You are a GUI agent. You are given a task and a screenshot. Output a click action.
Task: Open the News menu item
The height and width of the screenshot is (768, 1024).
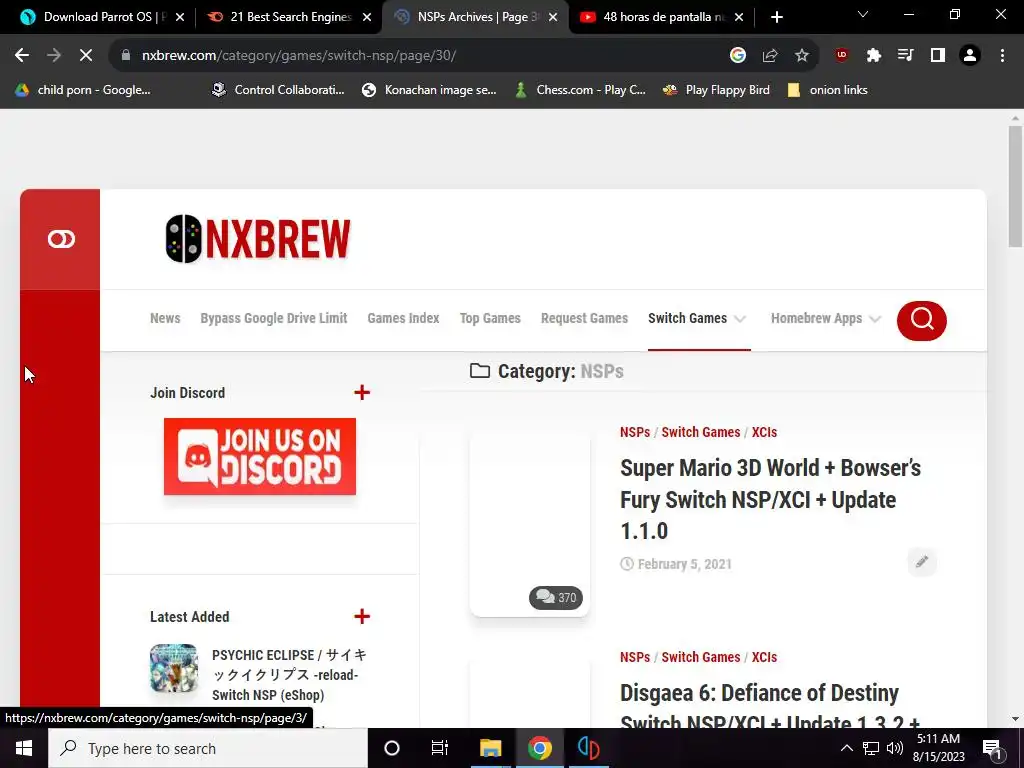pyautogui.click(x=165, y=318)
